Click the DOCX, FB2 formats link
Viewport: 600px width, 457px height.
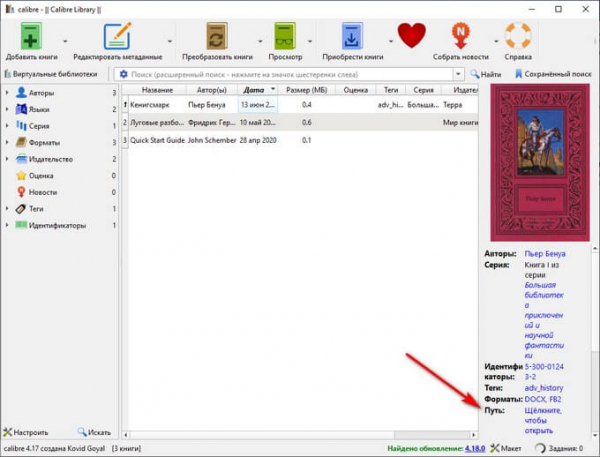[543, 399]
